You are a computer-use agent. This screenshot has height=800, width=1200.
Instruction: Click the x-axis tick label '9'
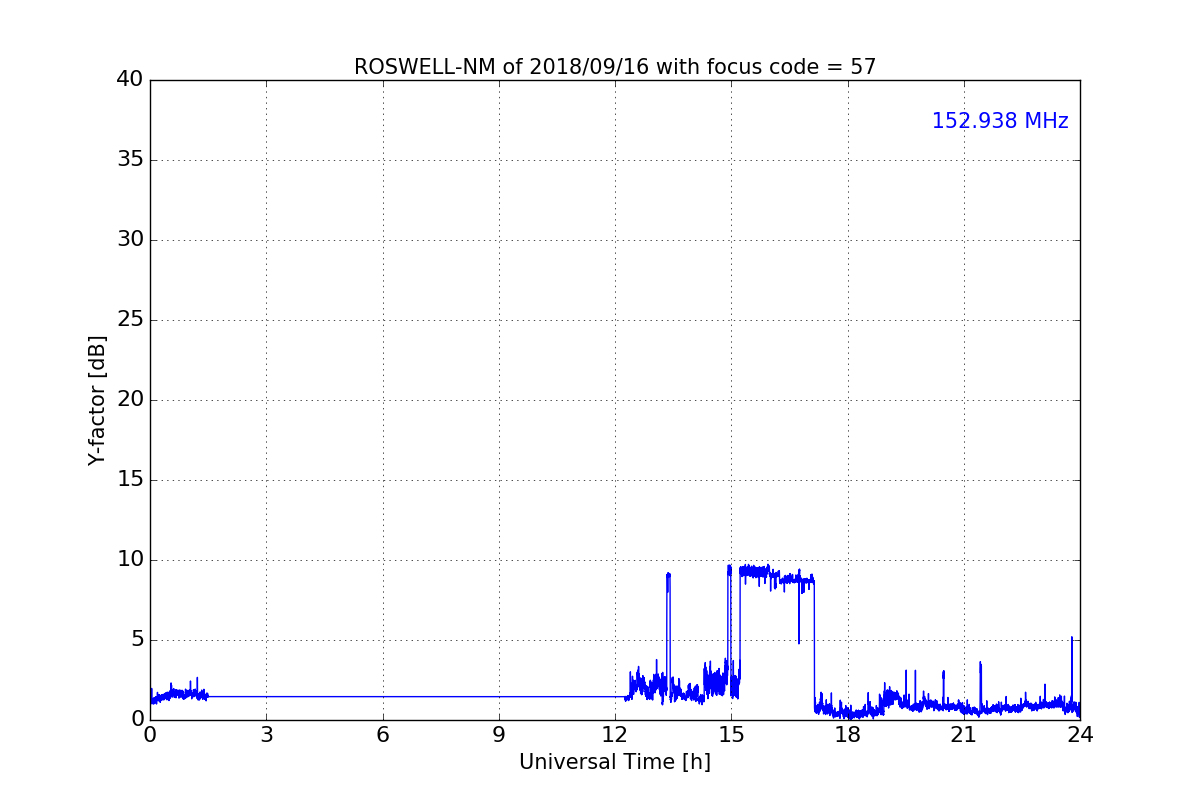tap(499, 735)
